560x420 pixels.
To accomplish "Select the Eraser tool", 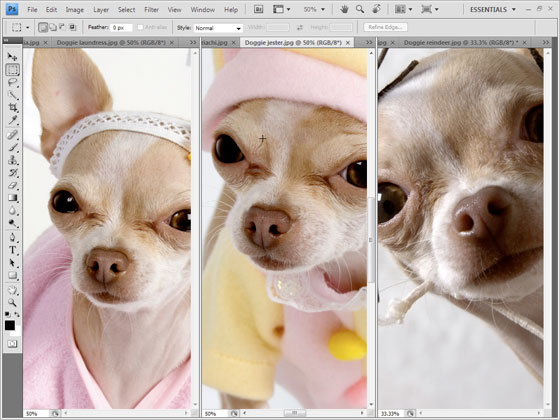I will coord(12,185).
